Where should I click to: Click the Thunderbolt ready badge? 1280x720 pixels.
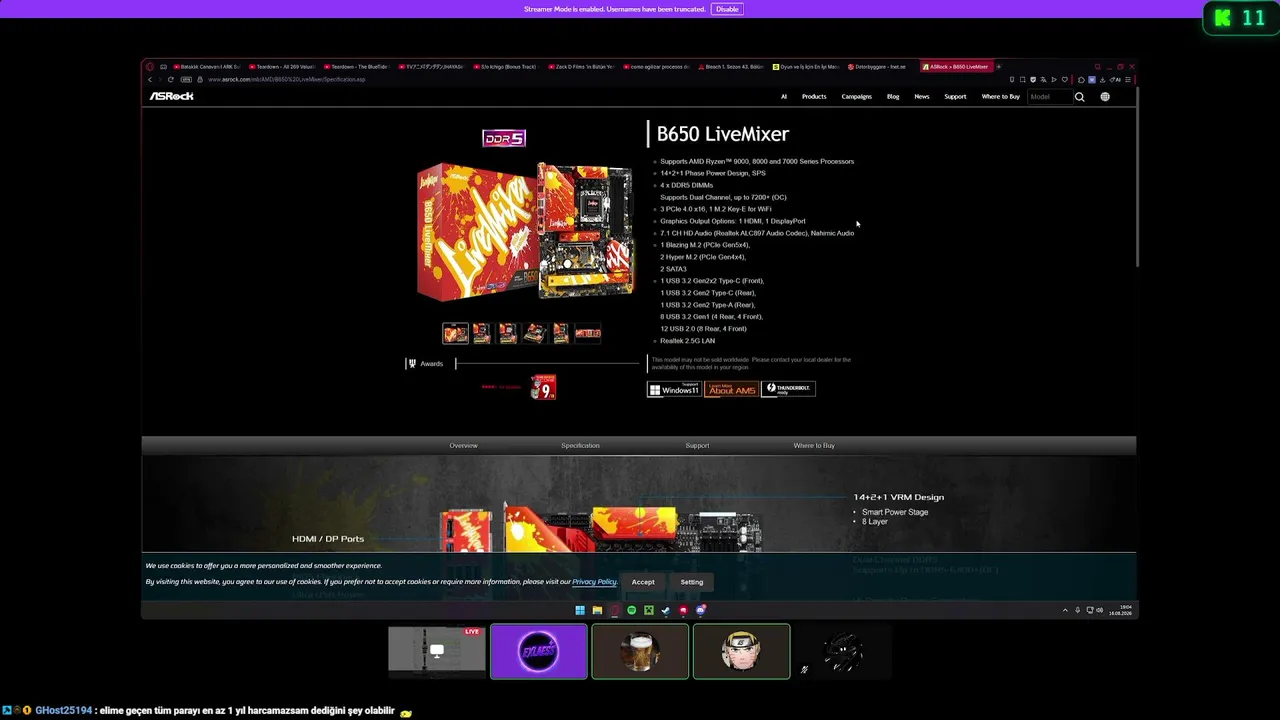point(788,389)
